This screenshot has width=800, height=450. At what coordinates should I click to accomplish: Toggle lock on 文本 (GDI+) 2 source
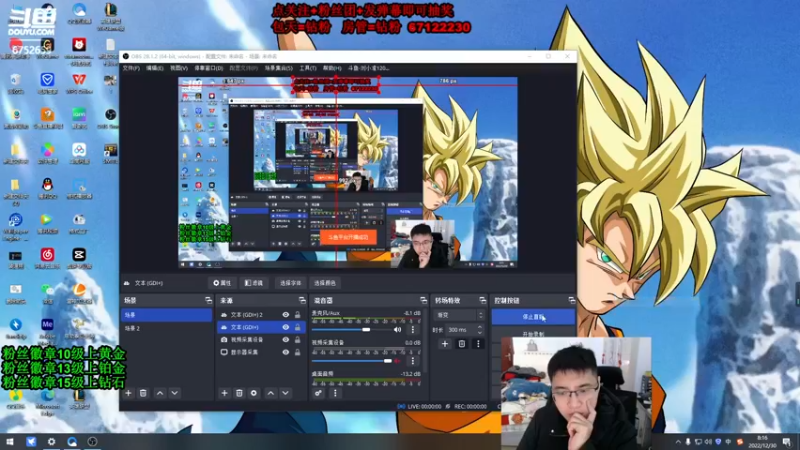point(297,315)
